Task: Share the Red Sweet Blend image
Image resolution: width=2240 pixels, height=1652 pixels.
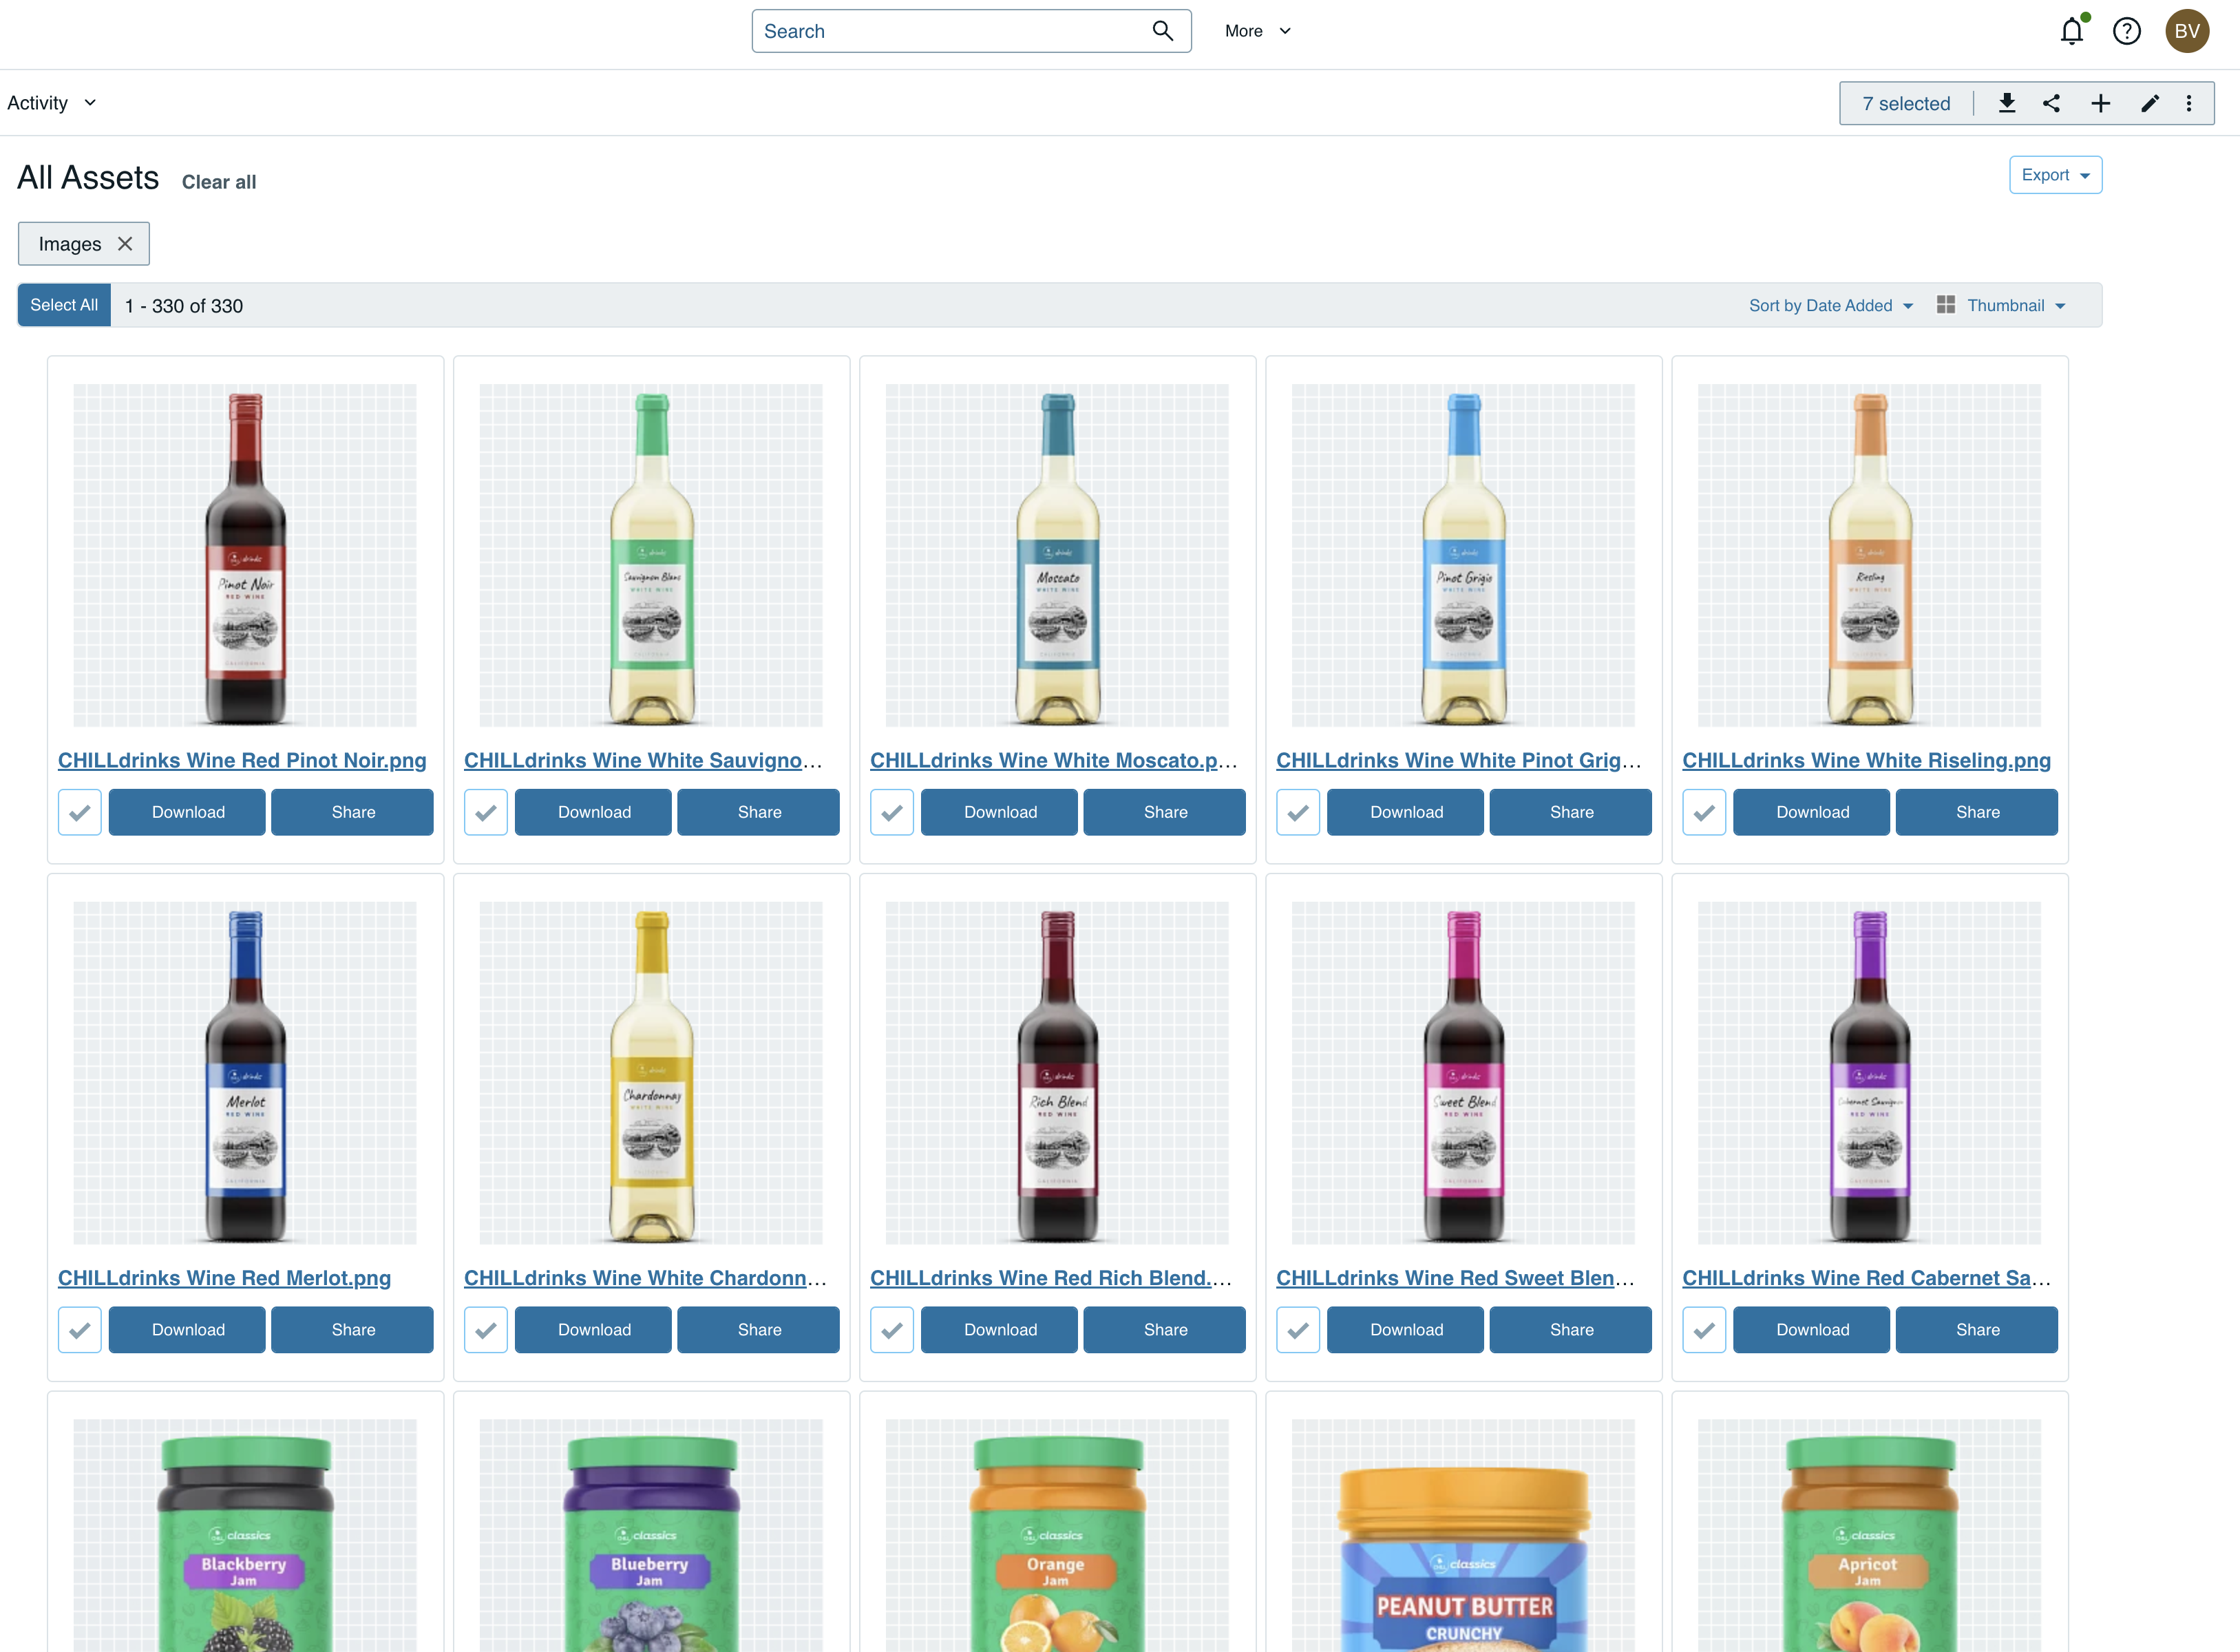Action: click(x=1570, y=1330)
